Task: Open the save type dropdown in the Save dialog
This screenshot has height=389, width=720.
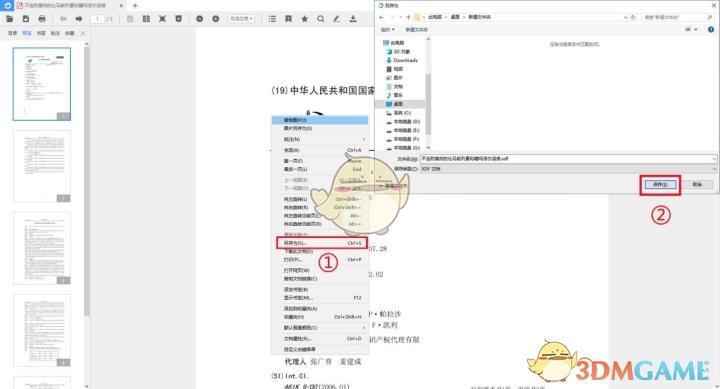Action: (x=568, y=169)
